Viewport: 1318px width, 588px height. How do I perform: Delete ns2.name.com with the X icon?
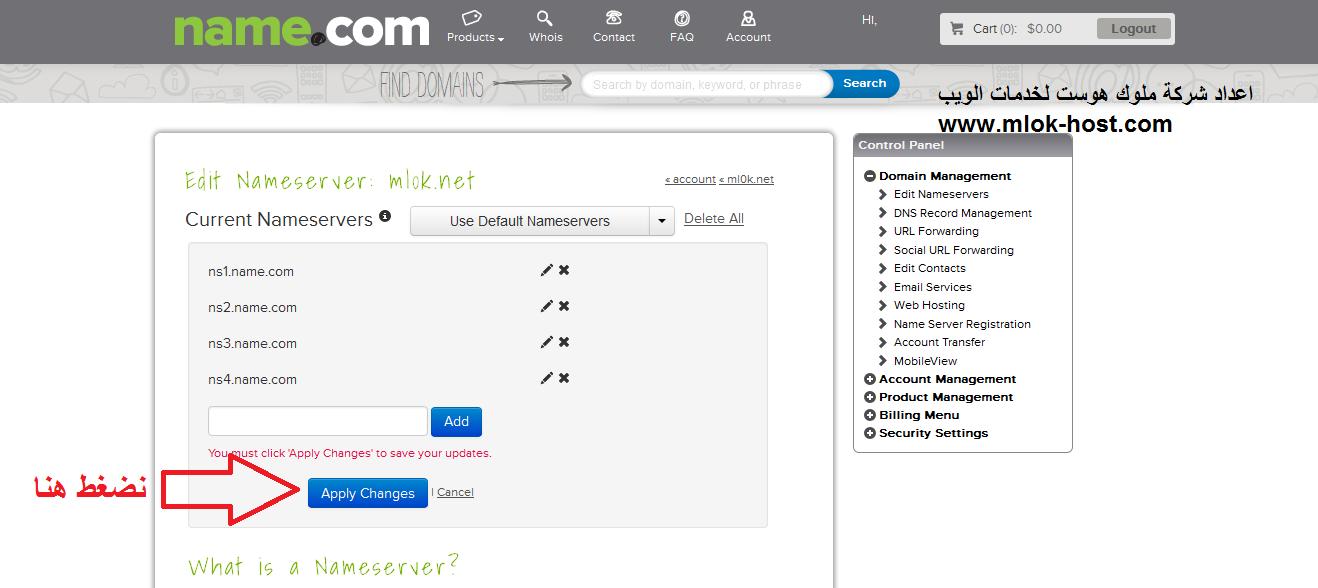coord(564,306)
